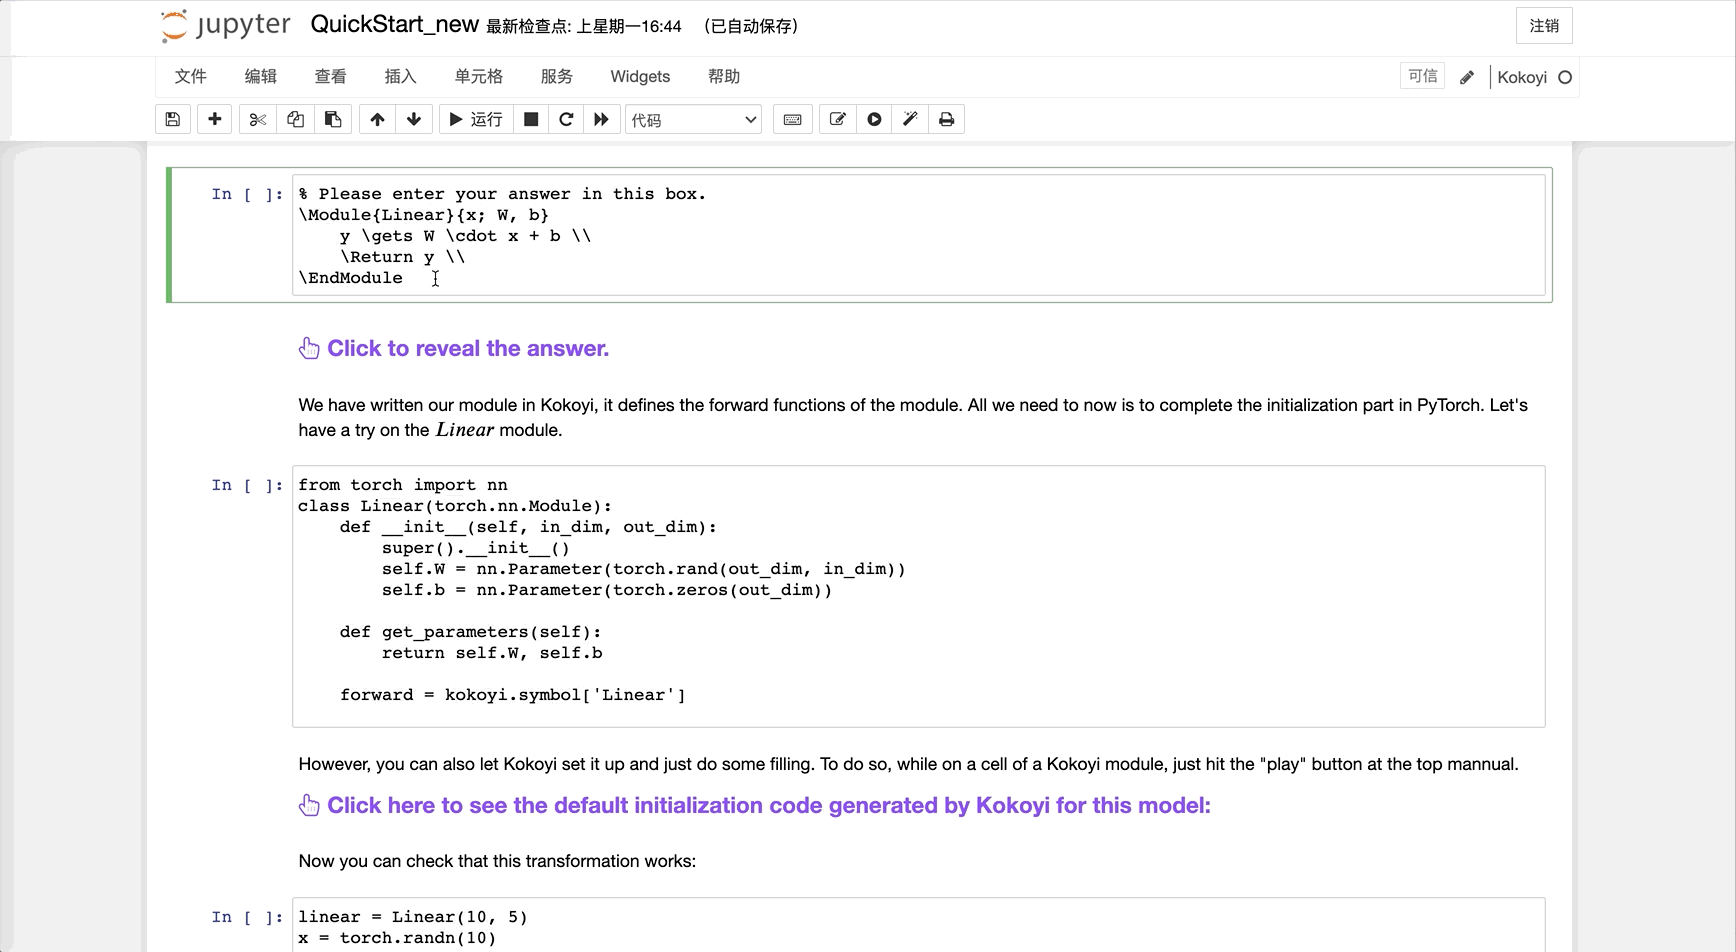
Task: Cut the selected cell with scissors icon
Action: click(x=258, y=120)
